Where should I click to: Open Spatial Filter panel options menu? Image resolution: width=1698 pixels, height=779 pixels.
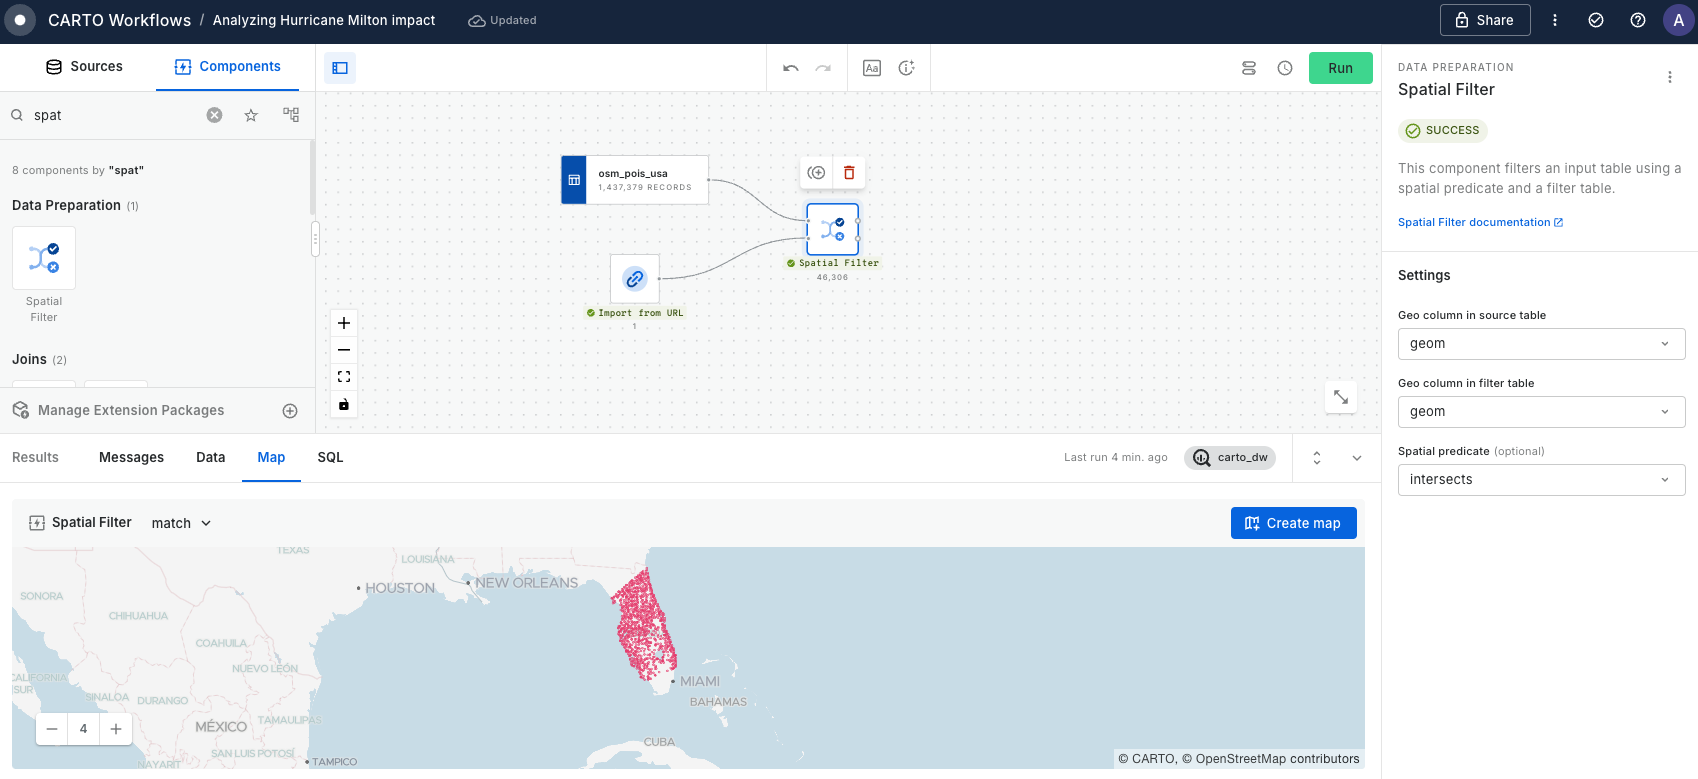coord(1669,77)
